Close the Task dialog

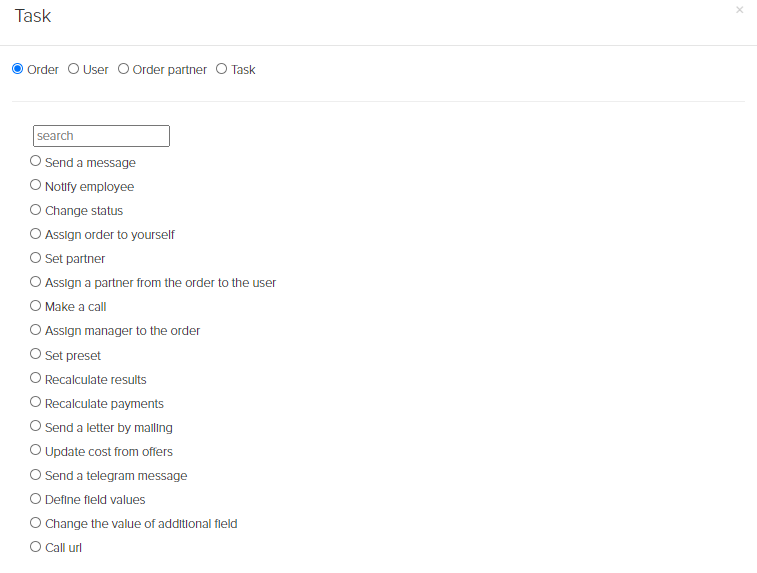739,10
